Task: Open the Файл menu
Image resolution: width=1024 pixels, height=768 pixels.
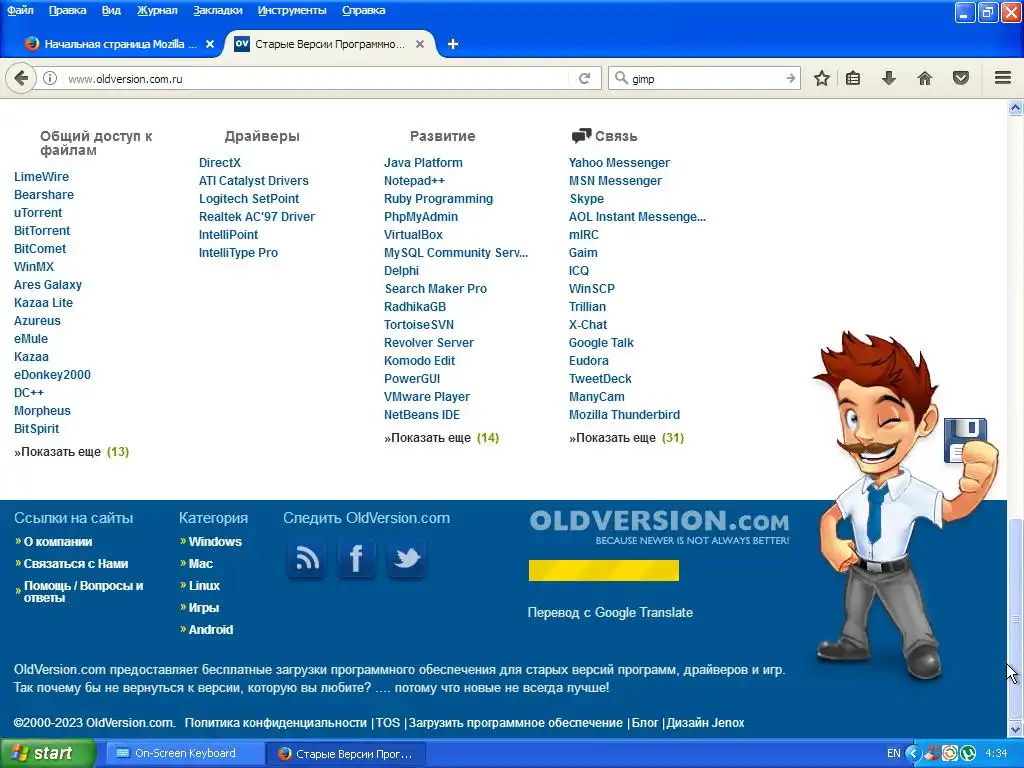Action: 20,10
